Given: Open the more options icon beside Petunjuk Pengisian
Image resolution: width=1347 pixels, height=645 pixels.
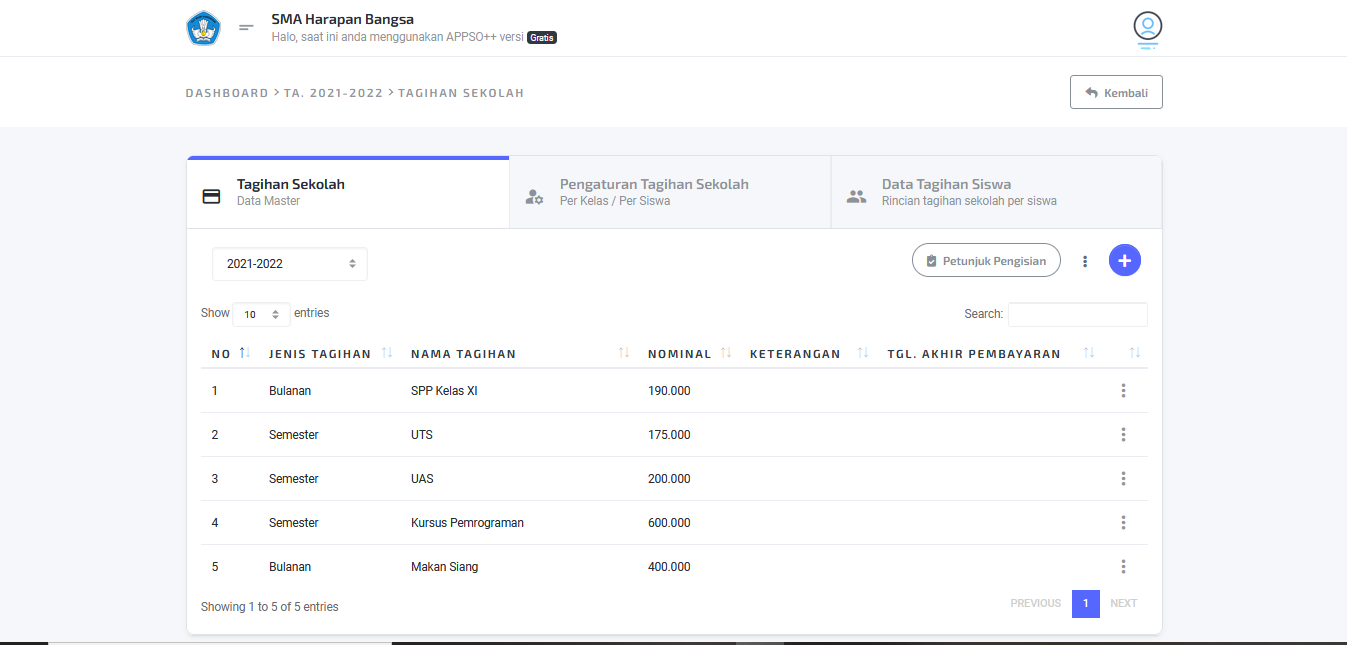Looking at the screenshot, I should coord(1085,261).
